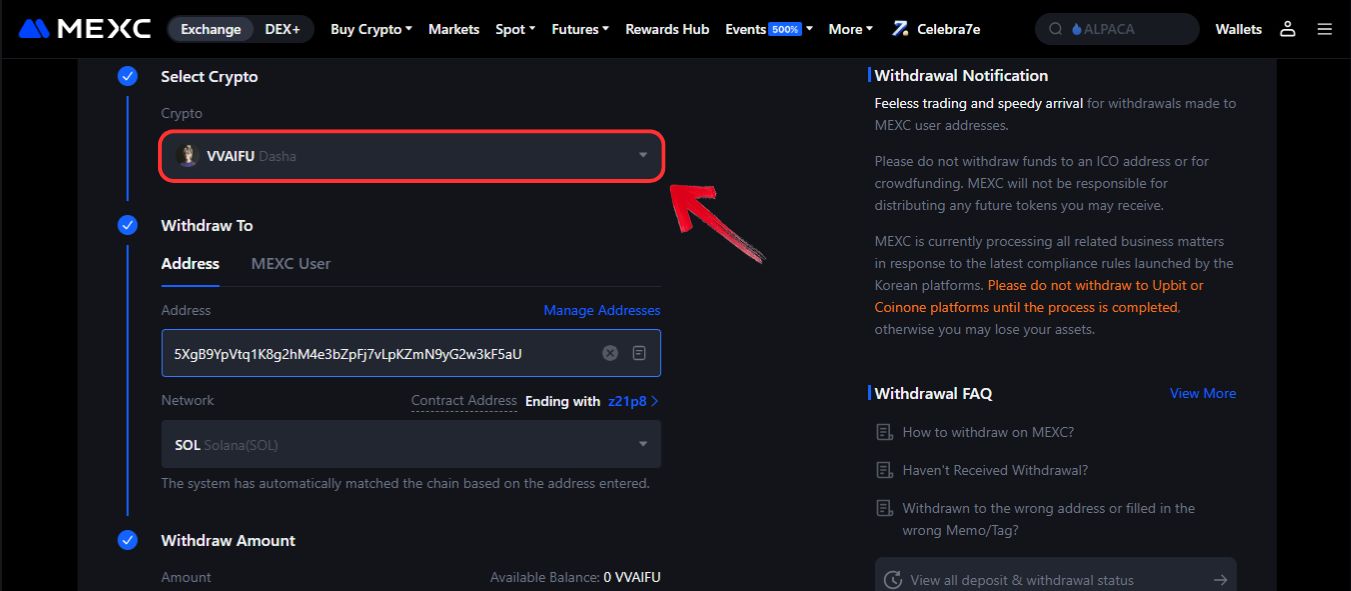Clear the withdrawal address field

610,353
